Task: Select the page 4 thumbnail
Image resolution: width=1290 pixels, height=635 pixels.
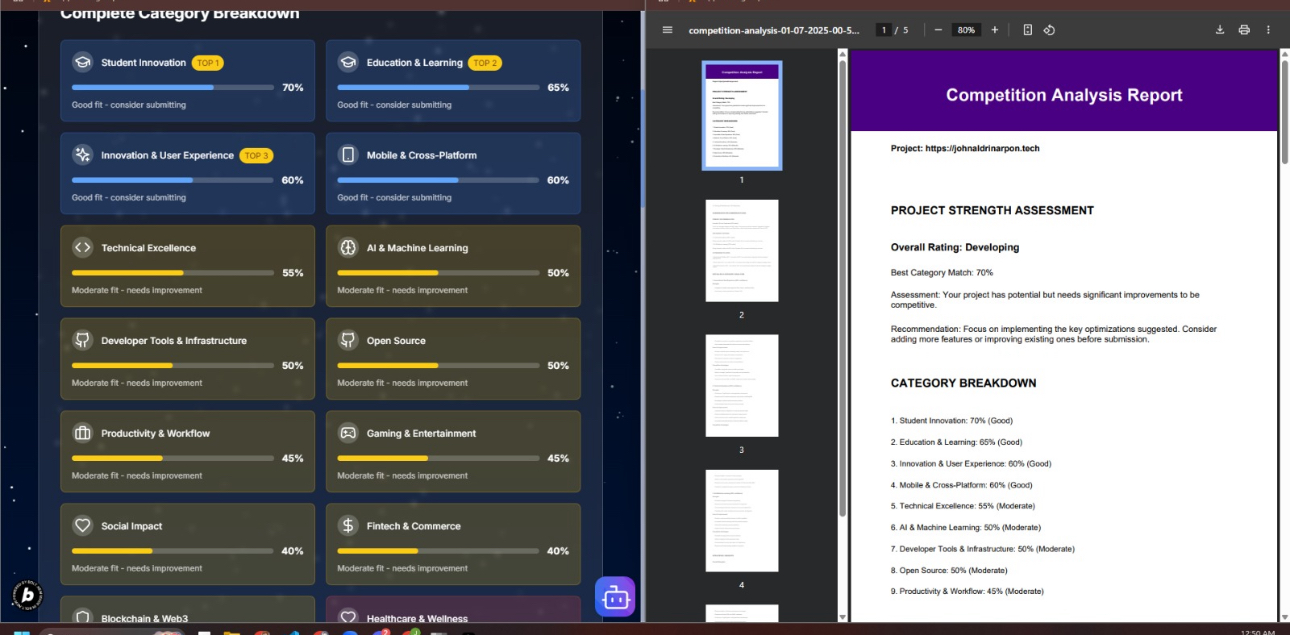Action: click(742, 521)
